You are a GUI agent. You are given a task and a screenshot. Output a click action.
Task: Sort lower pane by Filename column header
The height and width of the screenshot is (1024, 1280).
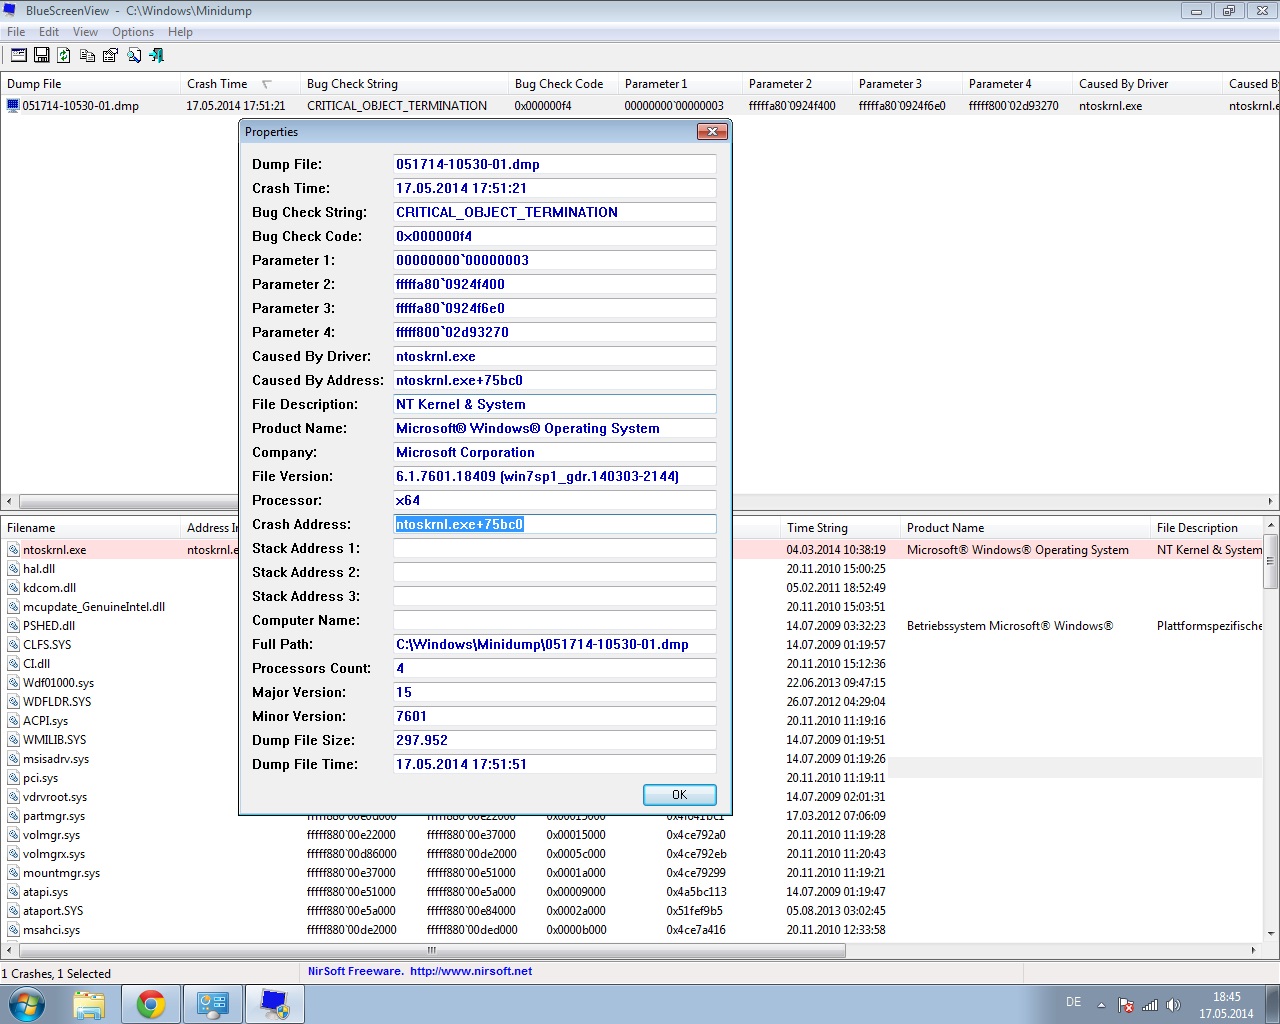(x=91, y=528)
